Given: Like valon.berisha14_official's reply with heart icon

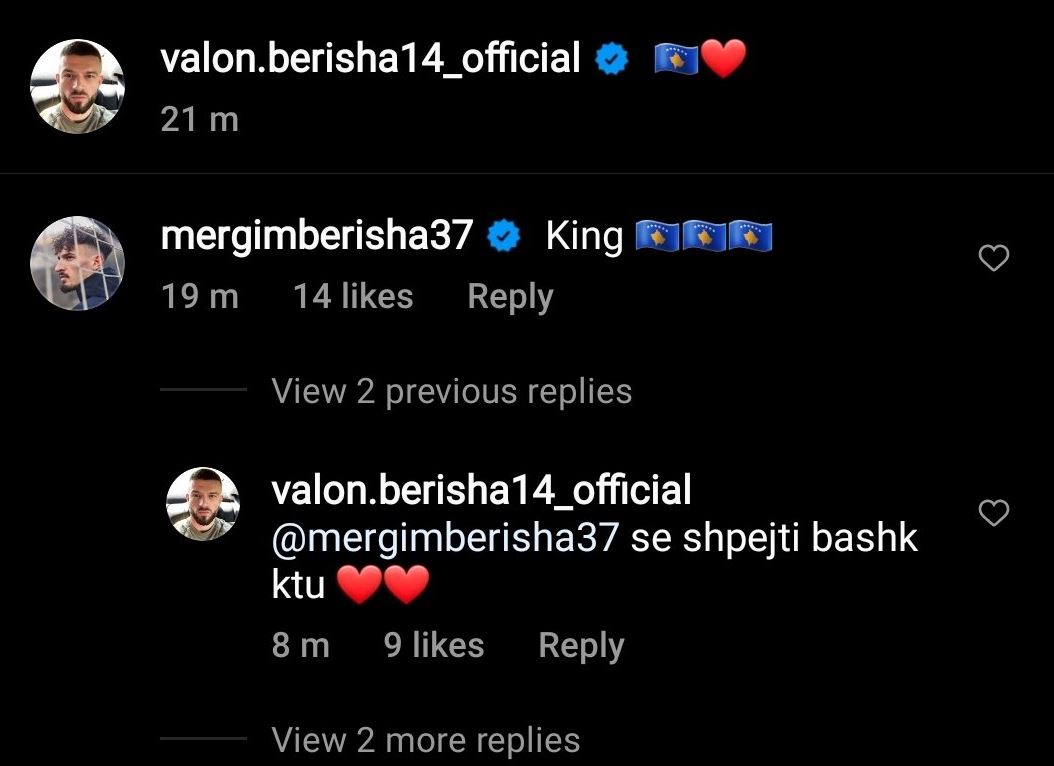Looking at the screenshot, I should (x=994, y=513).
